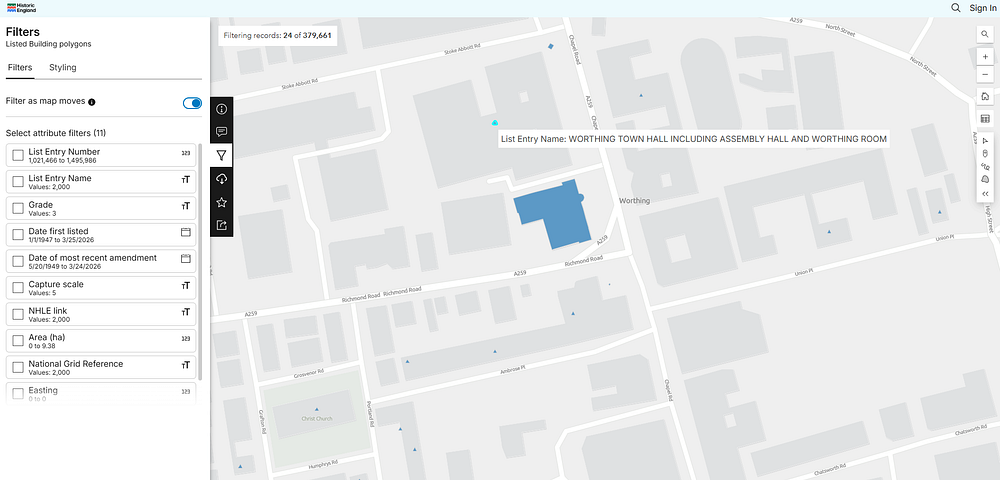Click the Sign In link

point(982,8)
